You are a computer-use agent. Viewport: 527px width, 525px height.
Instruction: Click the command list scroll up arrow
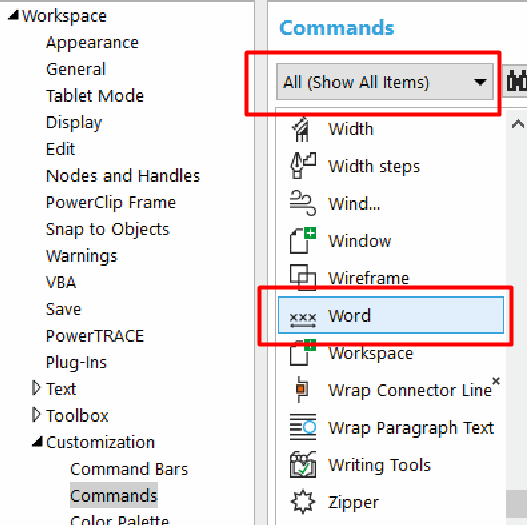(518, 124)
